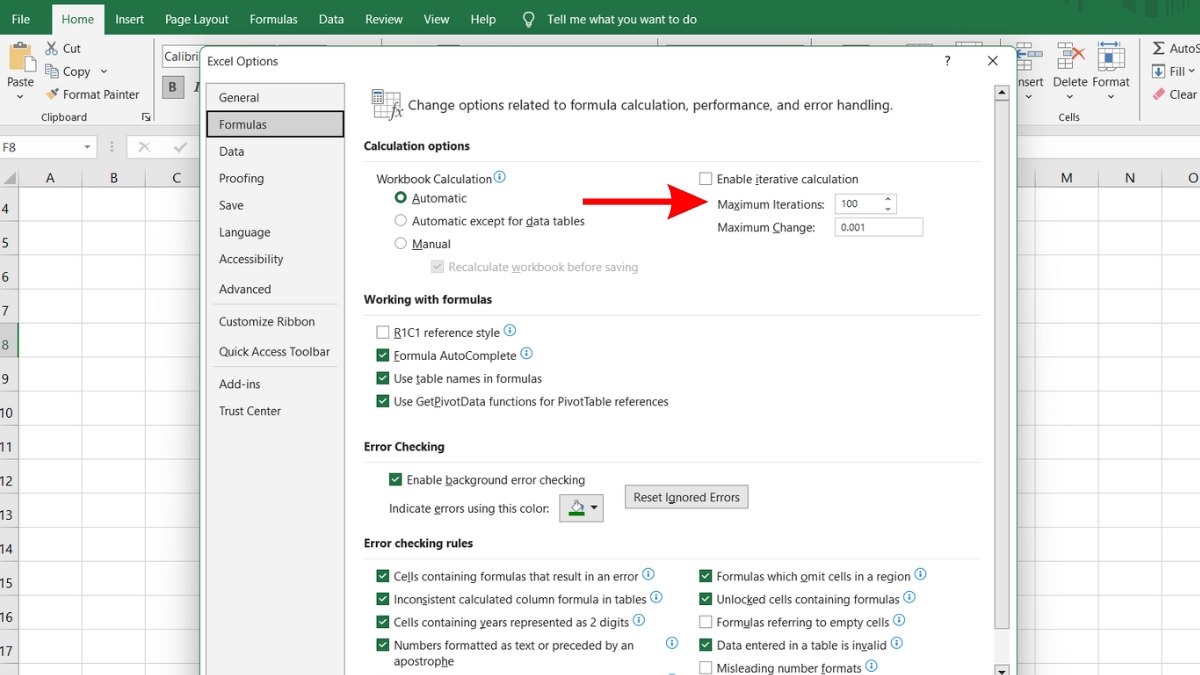
Task: Click the Reset Ignored Errors button
Action: tap(686, 497)
